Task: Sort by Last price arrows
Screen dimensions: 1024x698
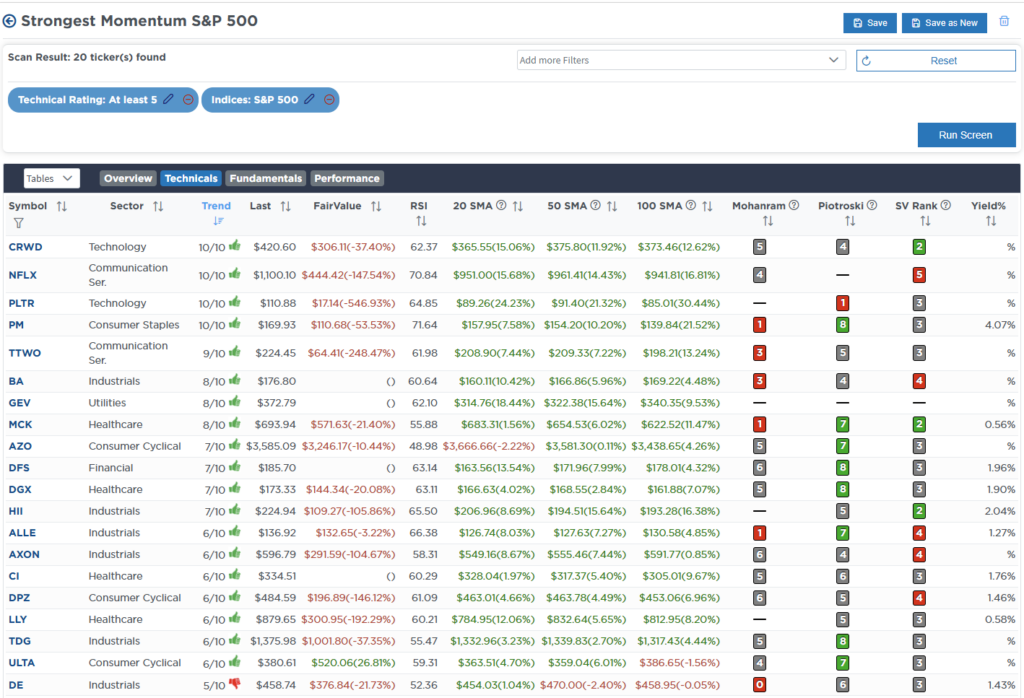Action: 285,206
